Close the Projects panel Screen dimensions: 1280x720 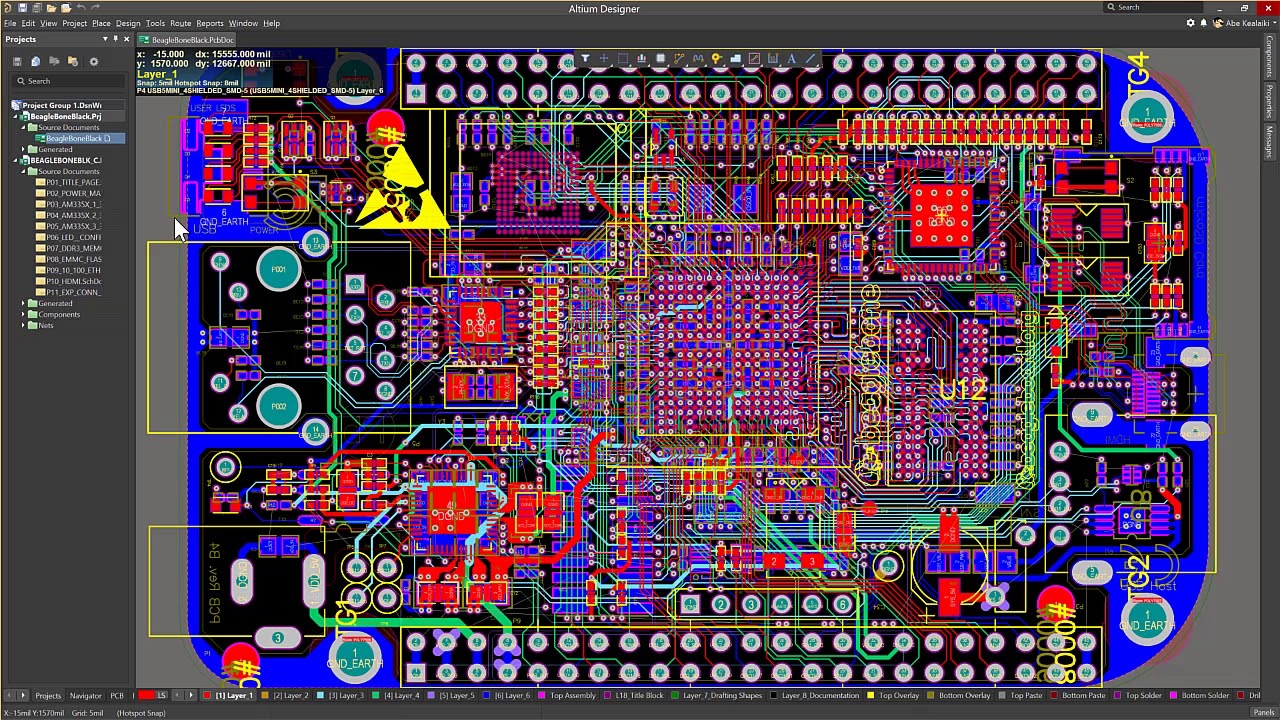pos(126,39)
